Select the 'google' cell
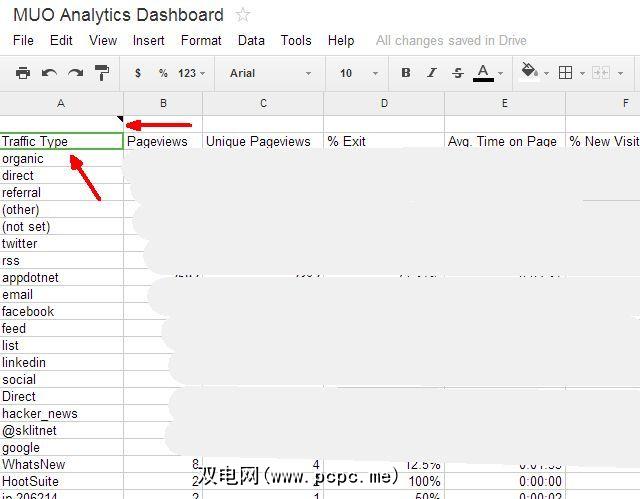Image resolution: width=640 pixels, height=499 pixels. pyautogui.click(x=61, y=448)
